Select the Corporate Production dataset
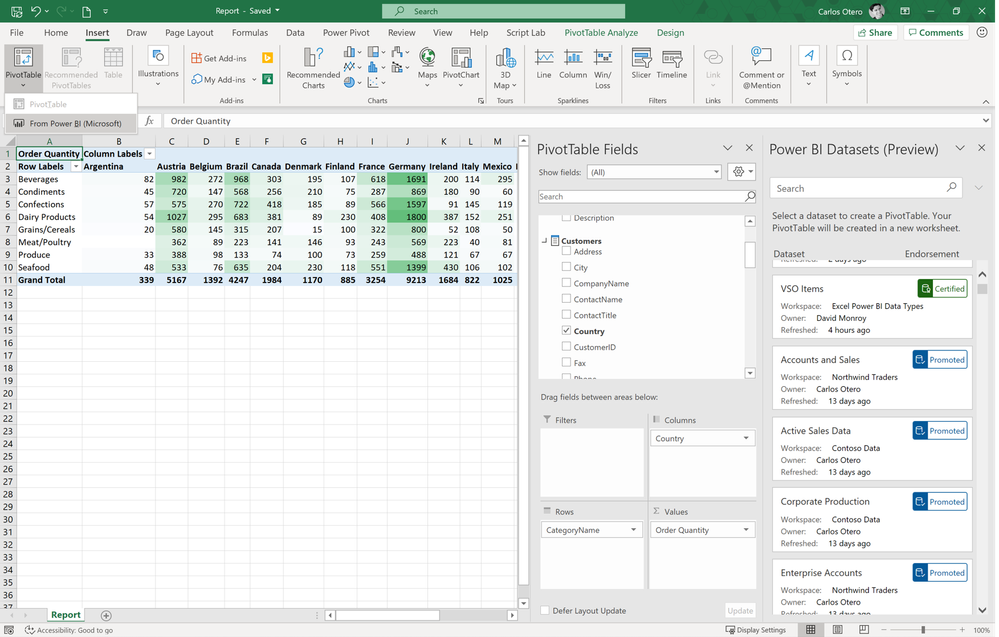The width and height of the screenshot is (999, 637). click(872, 520)
